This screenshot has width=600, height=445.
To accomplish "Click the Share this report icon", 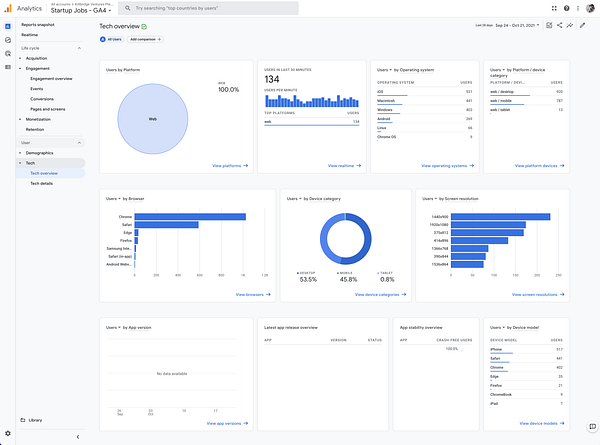I will (x=560, y=25).
